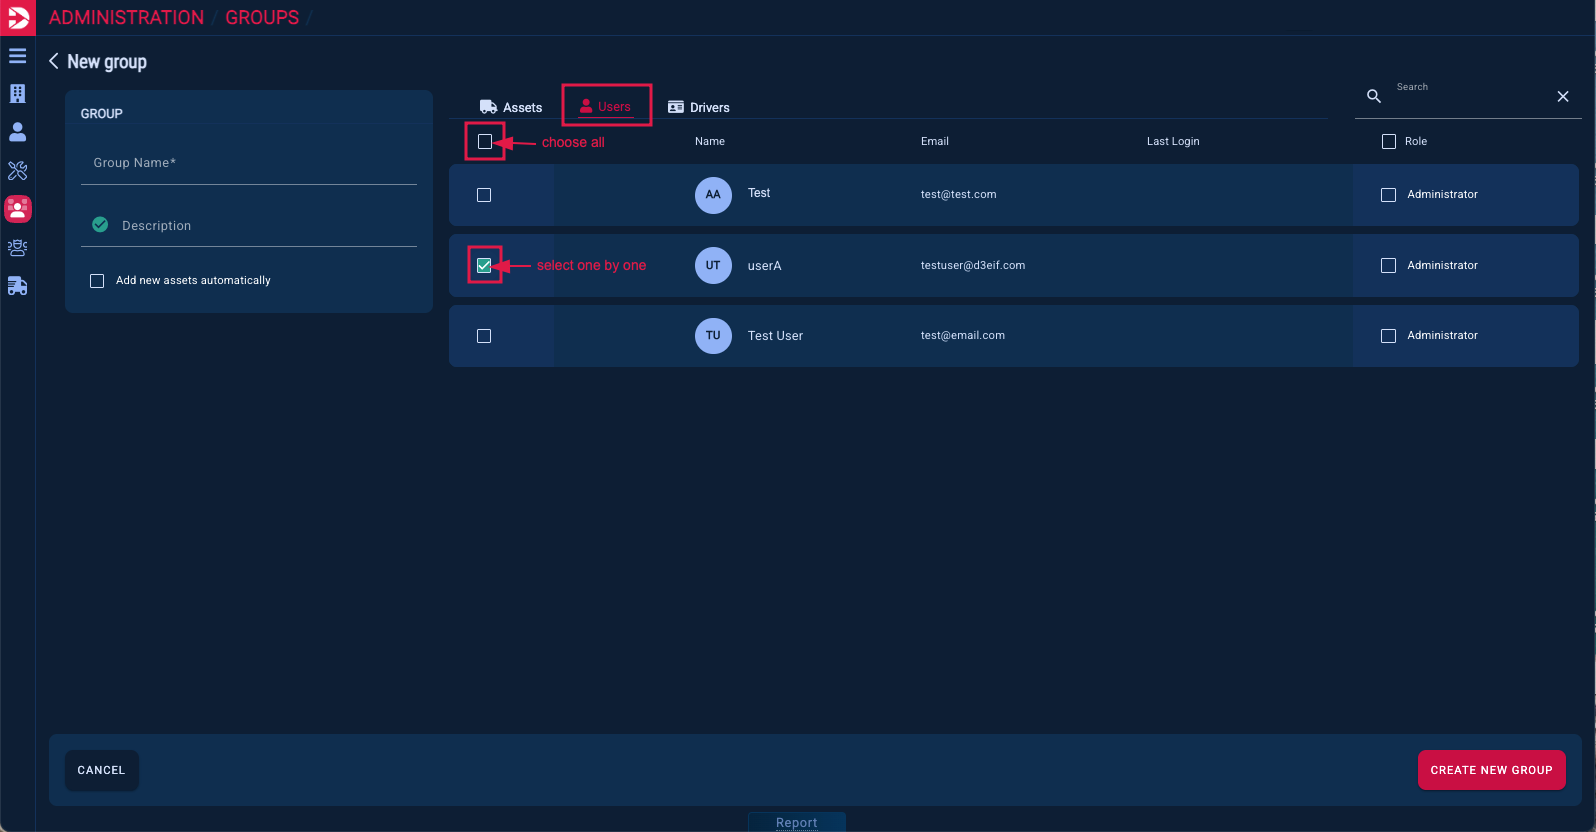
Task: Click the search magnifier icon
Action: (x=1374, y=96)
